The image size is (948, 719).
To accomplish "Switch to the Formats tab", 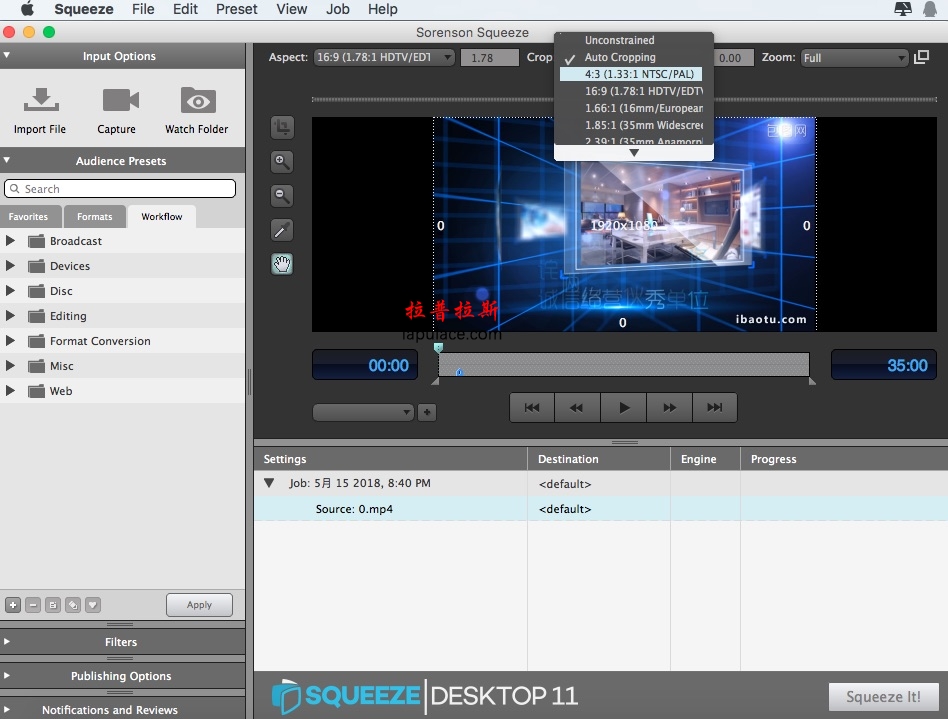I will click(x=94, y=216).
